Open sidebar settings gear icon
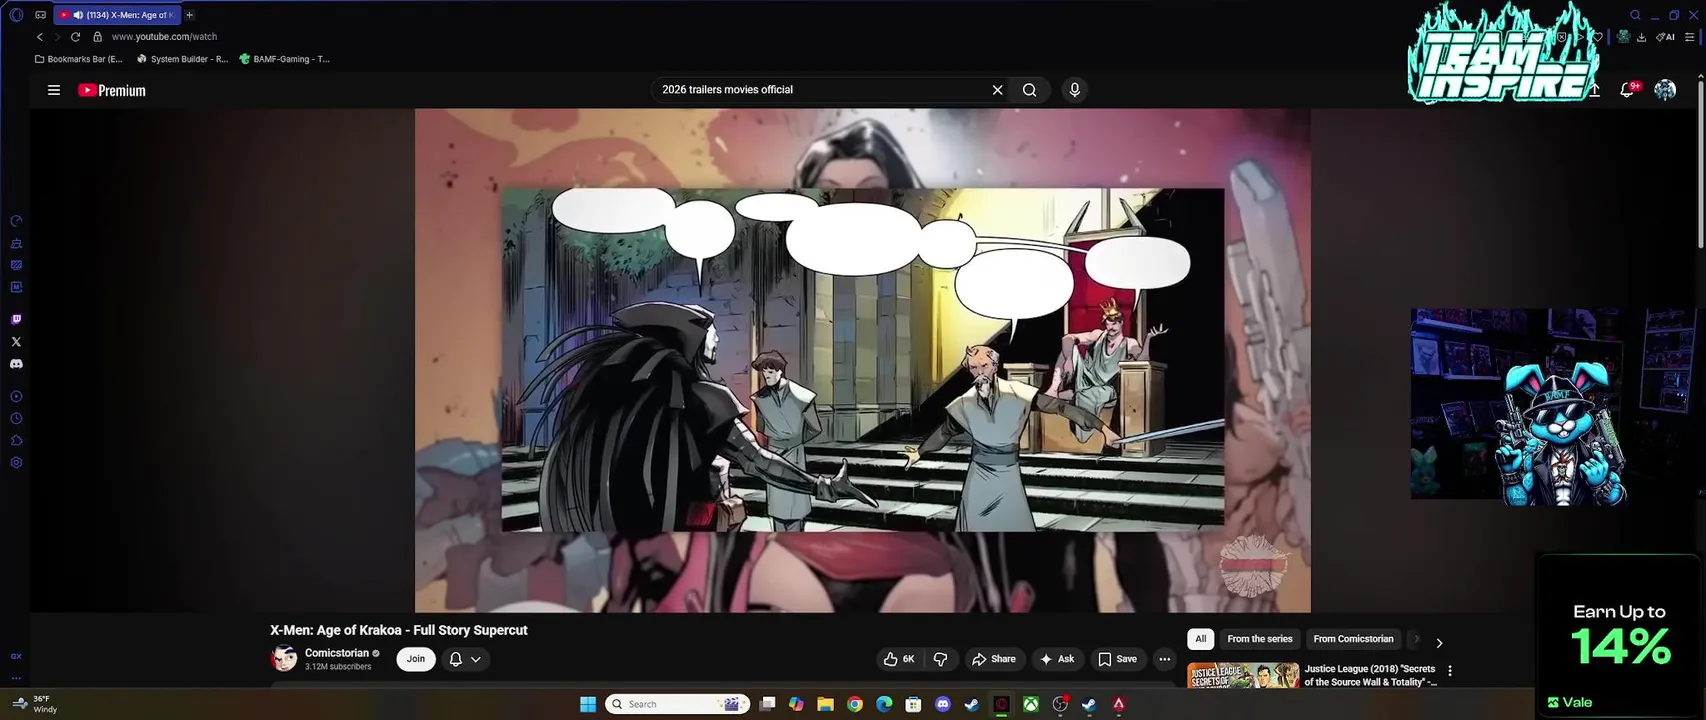The height and width of the screenshot is (720, 1706). [x=16, y=463]
